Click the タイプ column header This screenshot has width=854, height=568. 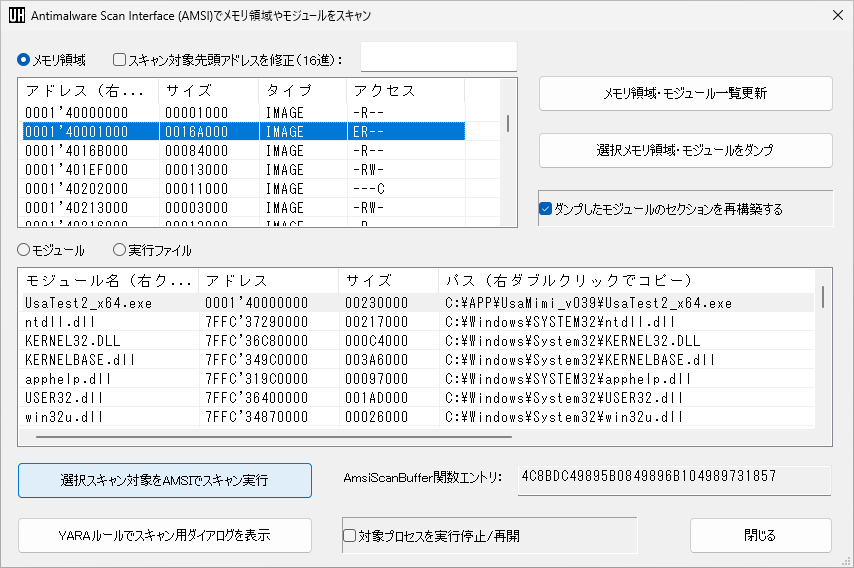tap(303, 91)
